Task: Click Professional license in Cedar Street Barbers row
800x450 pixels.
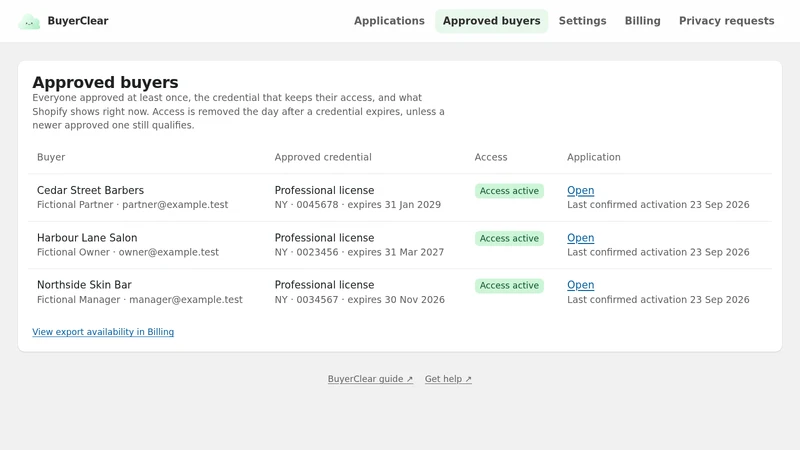Action: tap(324, 190)
